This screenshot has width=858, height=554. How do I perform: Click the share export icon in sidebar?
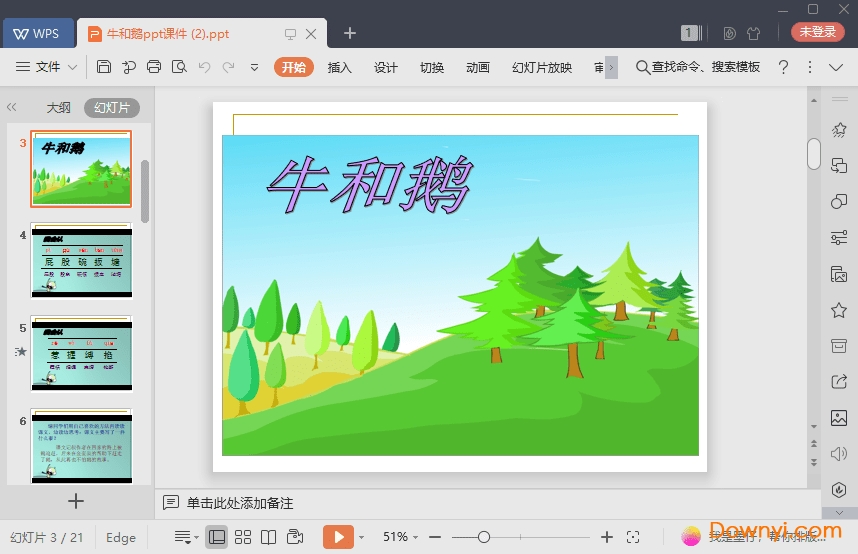(839, 381)
